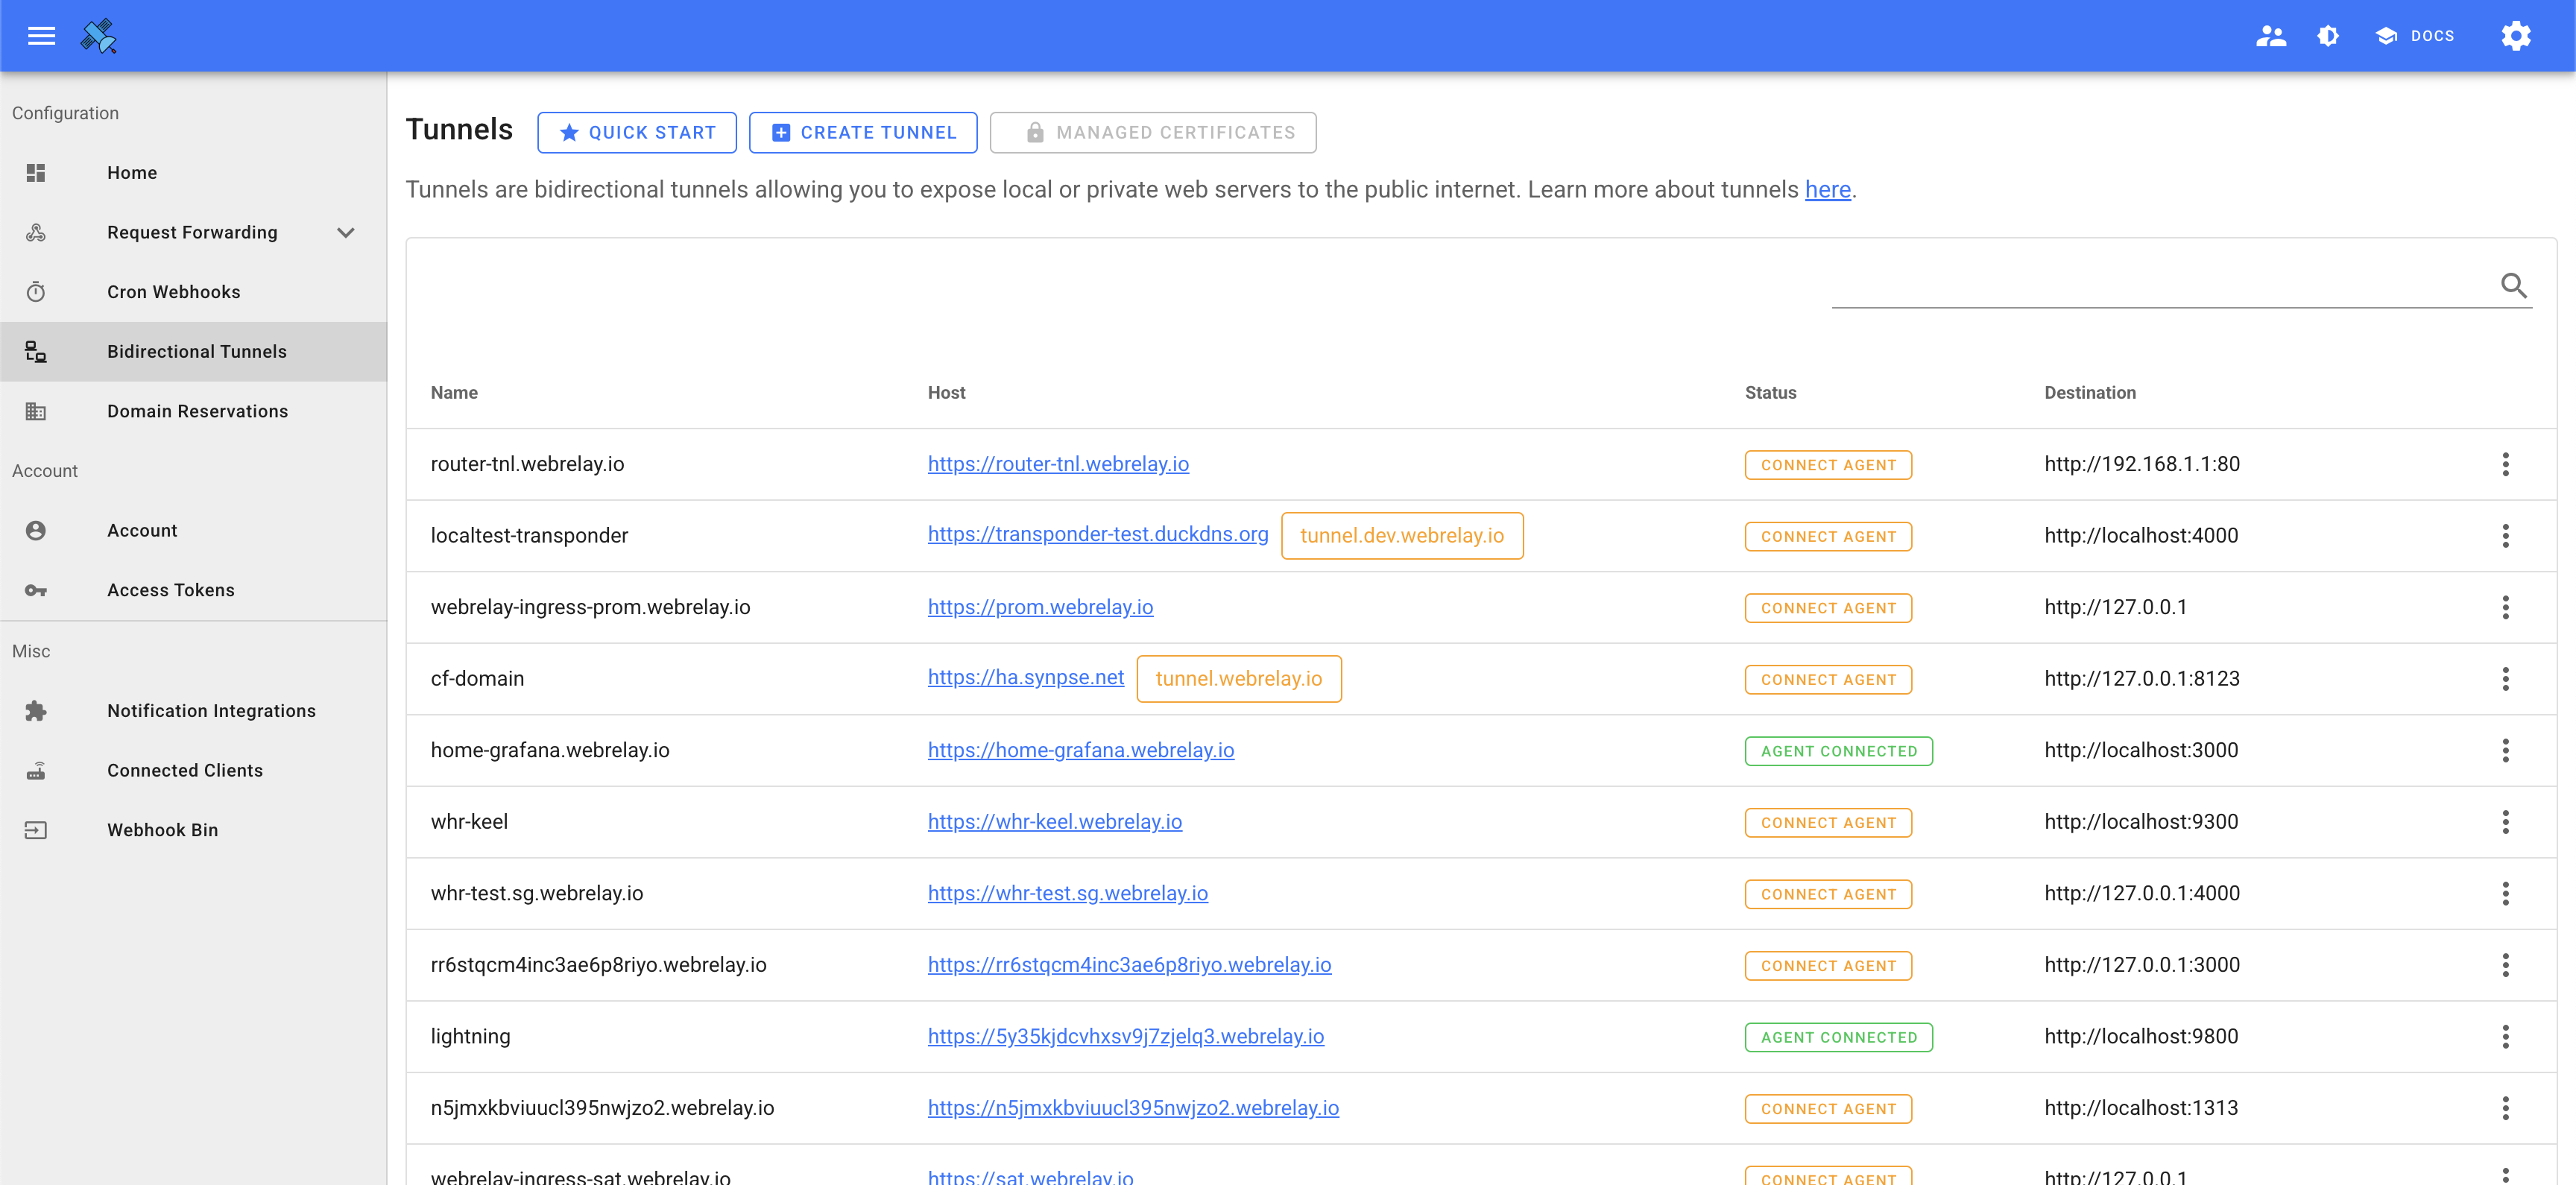Screen dimensions: 2576x1185
Task: Expand the Request Forwarding submenu chevron
Action: coord(346,232)
